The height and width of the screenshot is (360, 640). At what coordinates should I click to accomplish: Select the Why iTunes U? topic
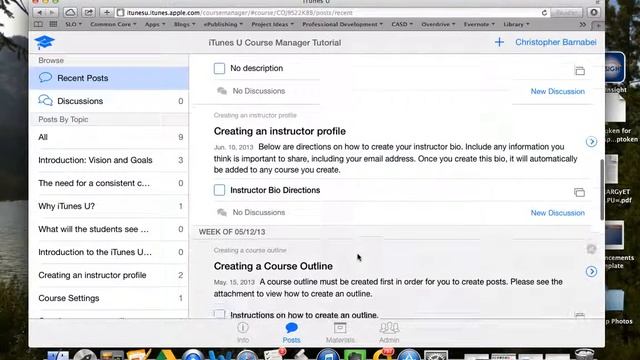point(109,206)
